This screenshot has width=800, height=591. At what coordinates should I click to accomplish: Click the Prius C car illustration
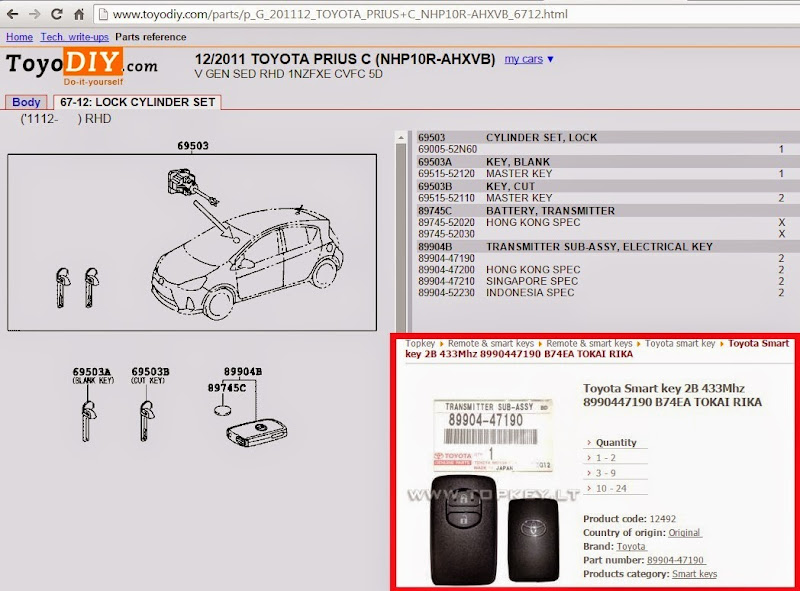[x=248, y=262]
